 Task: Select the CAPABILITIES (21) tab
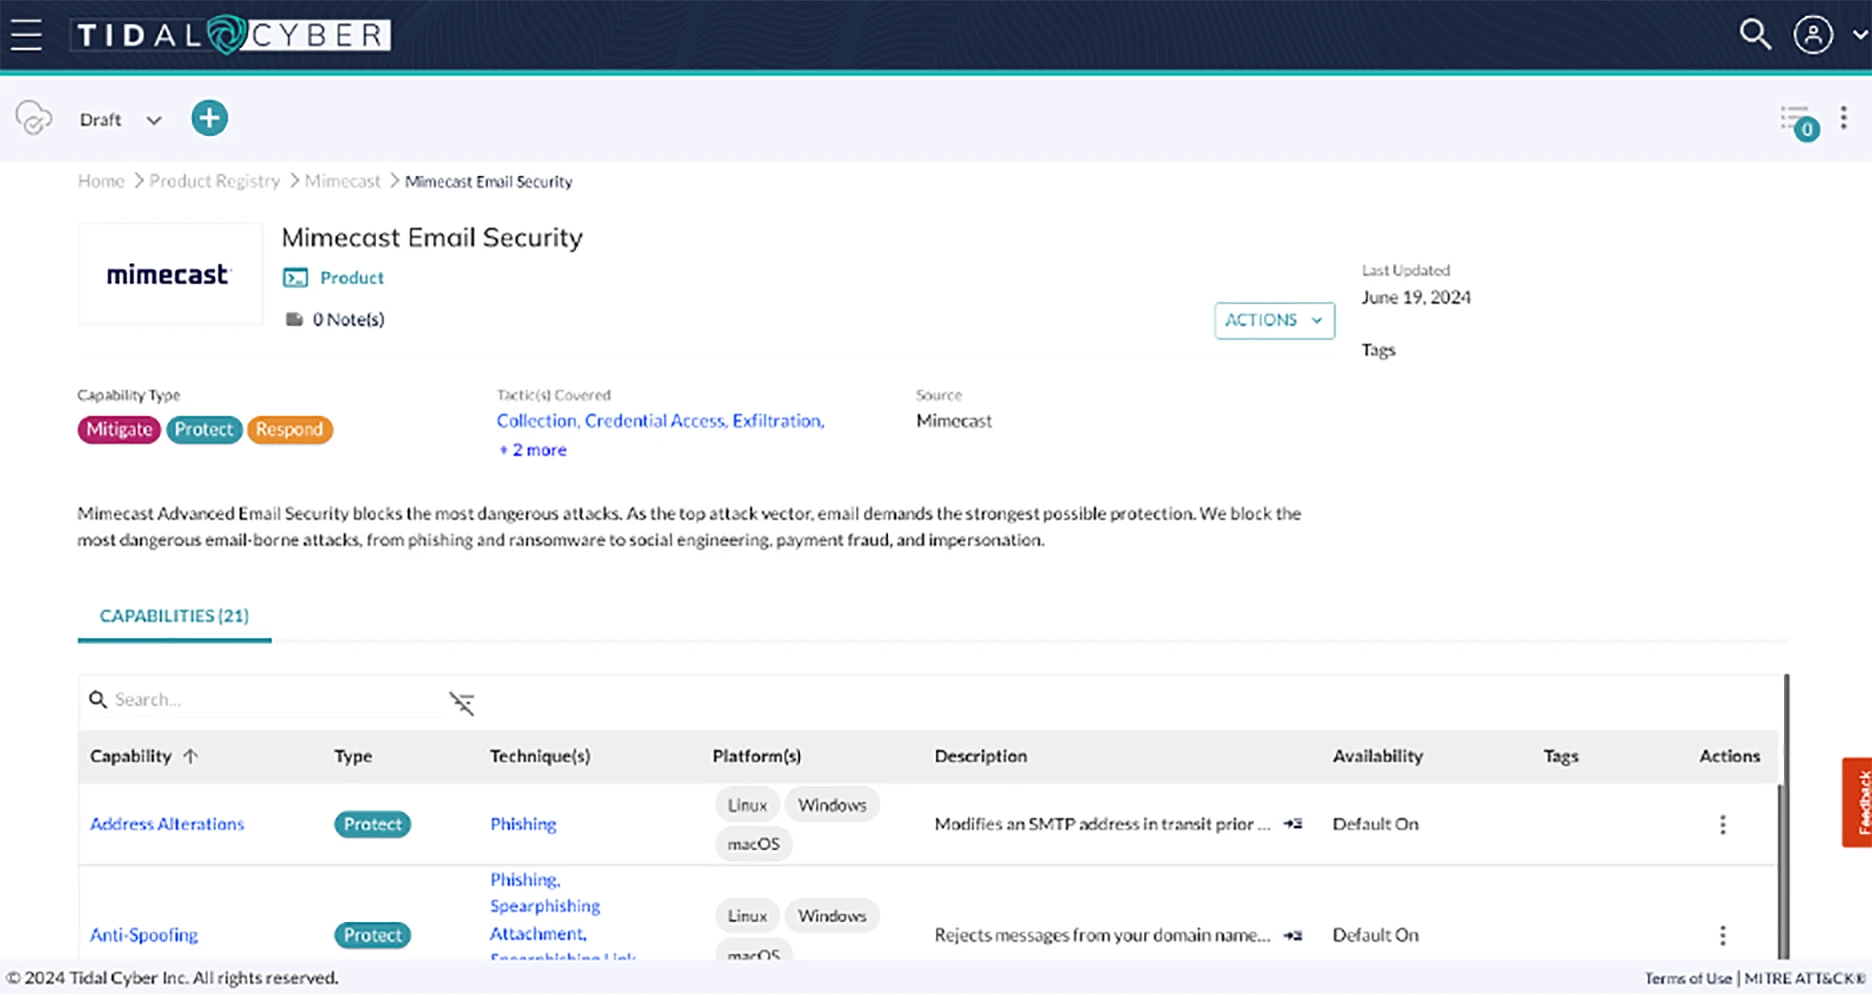[x=174, y=616]
